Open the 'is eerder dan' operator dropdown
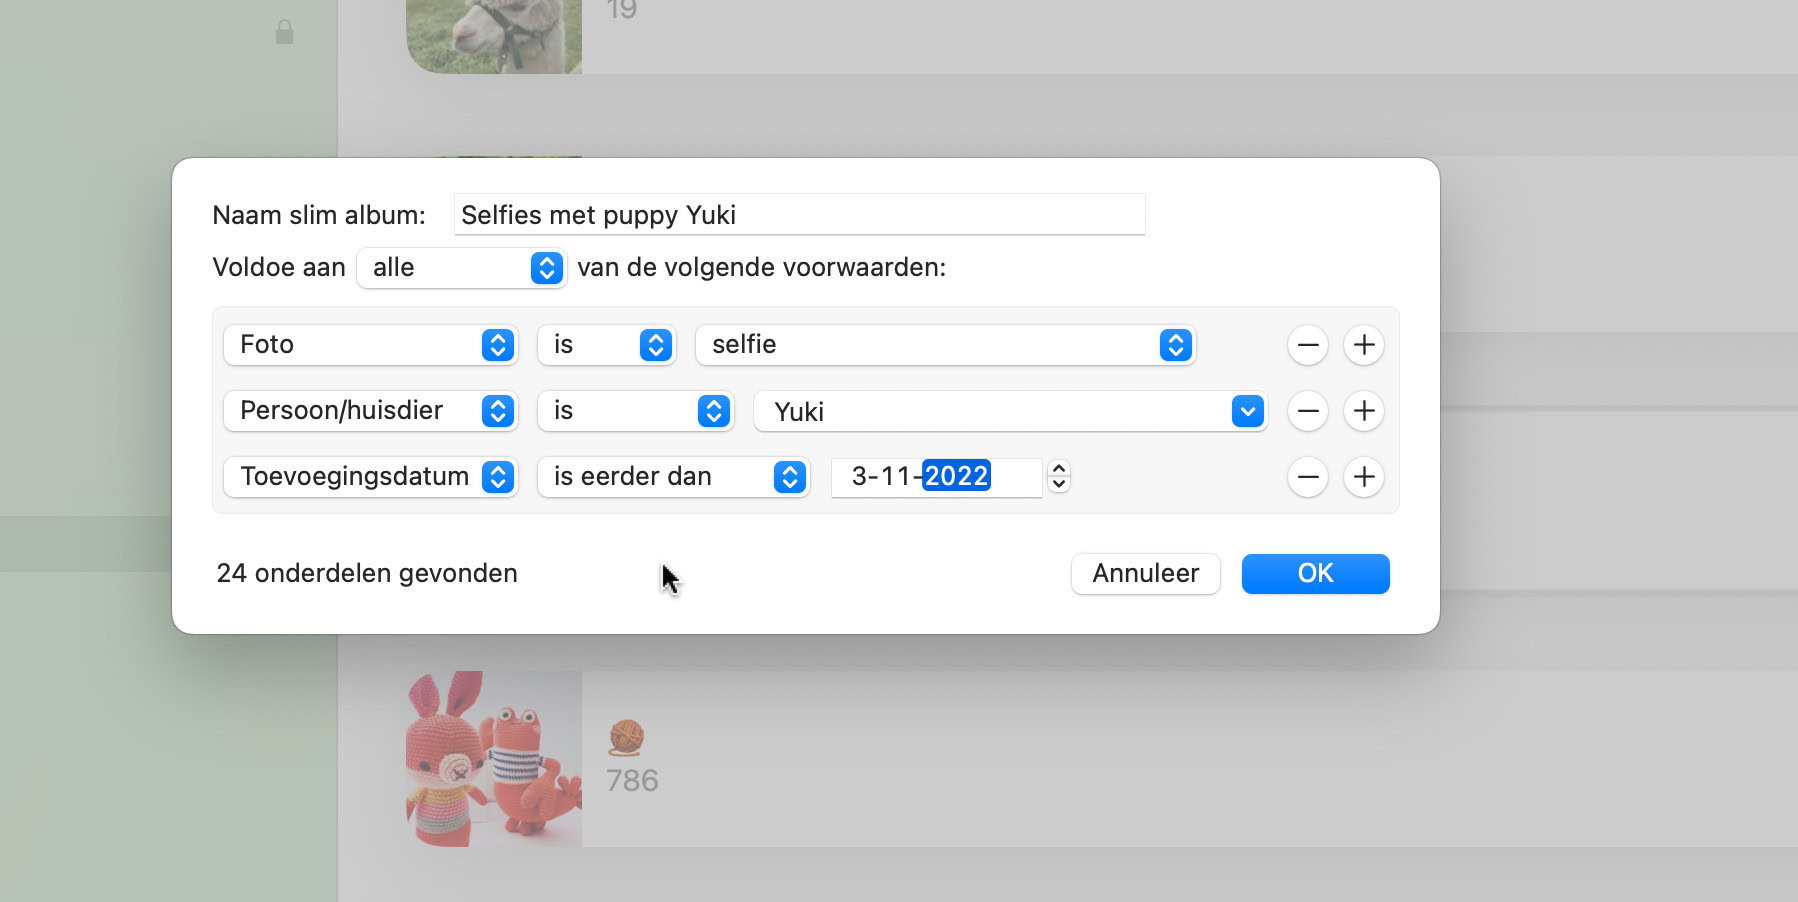This screenshot has width=1798, height=902. click(x=673, y=477)
